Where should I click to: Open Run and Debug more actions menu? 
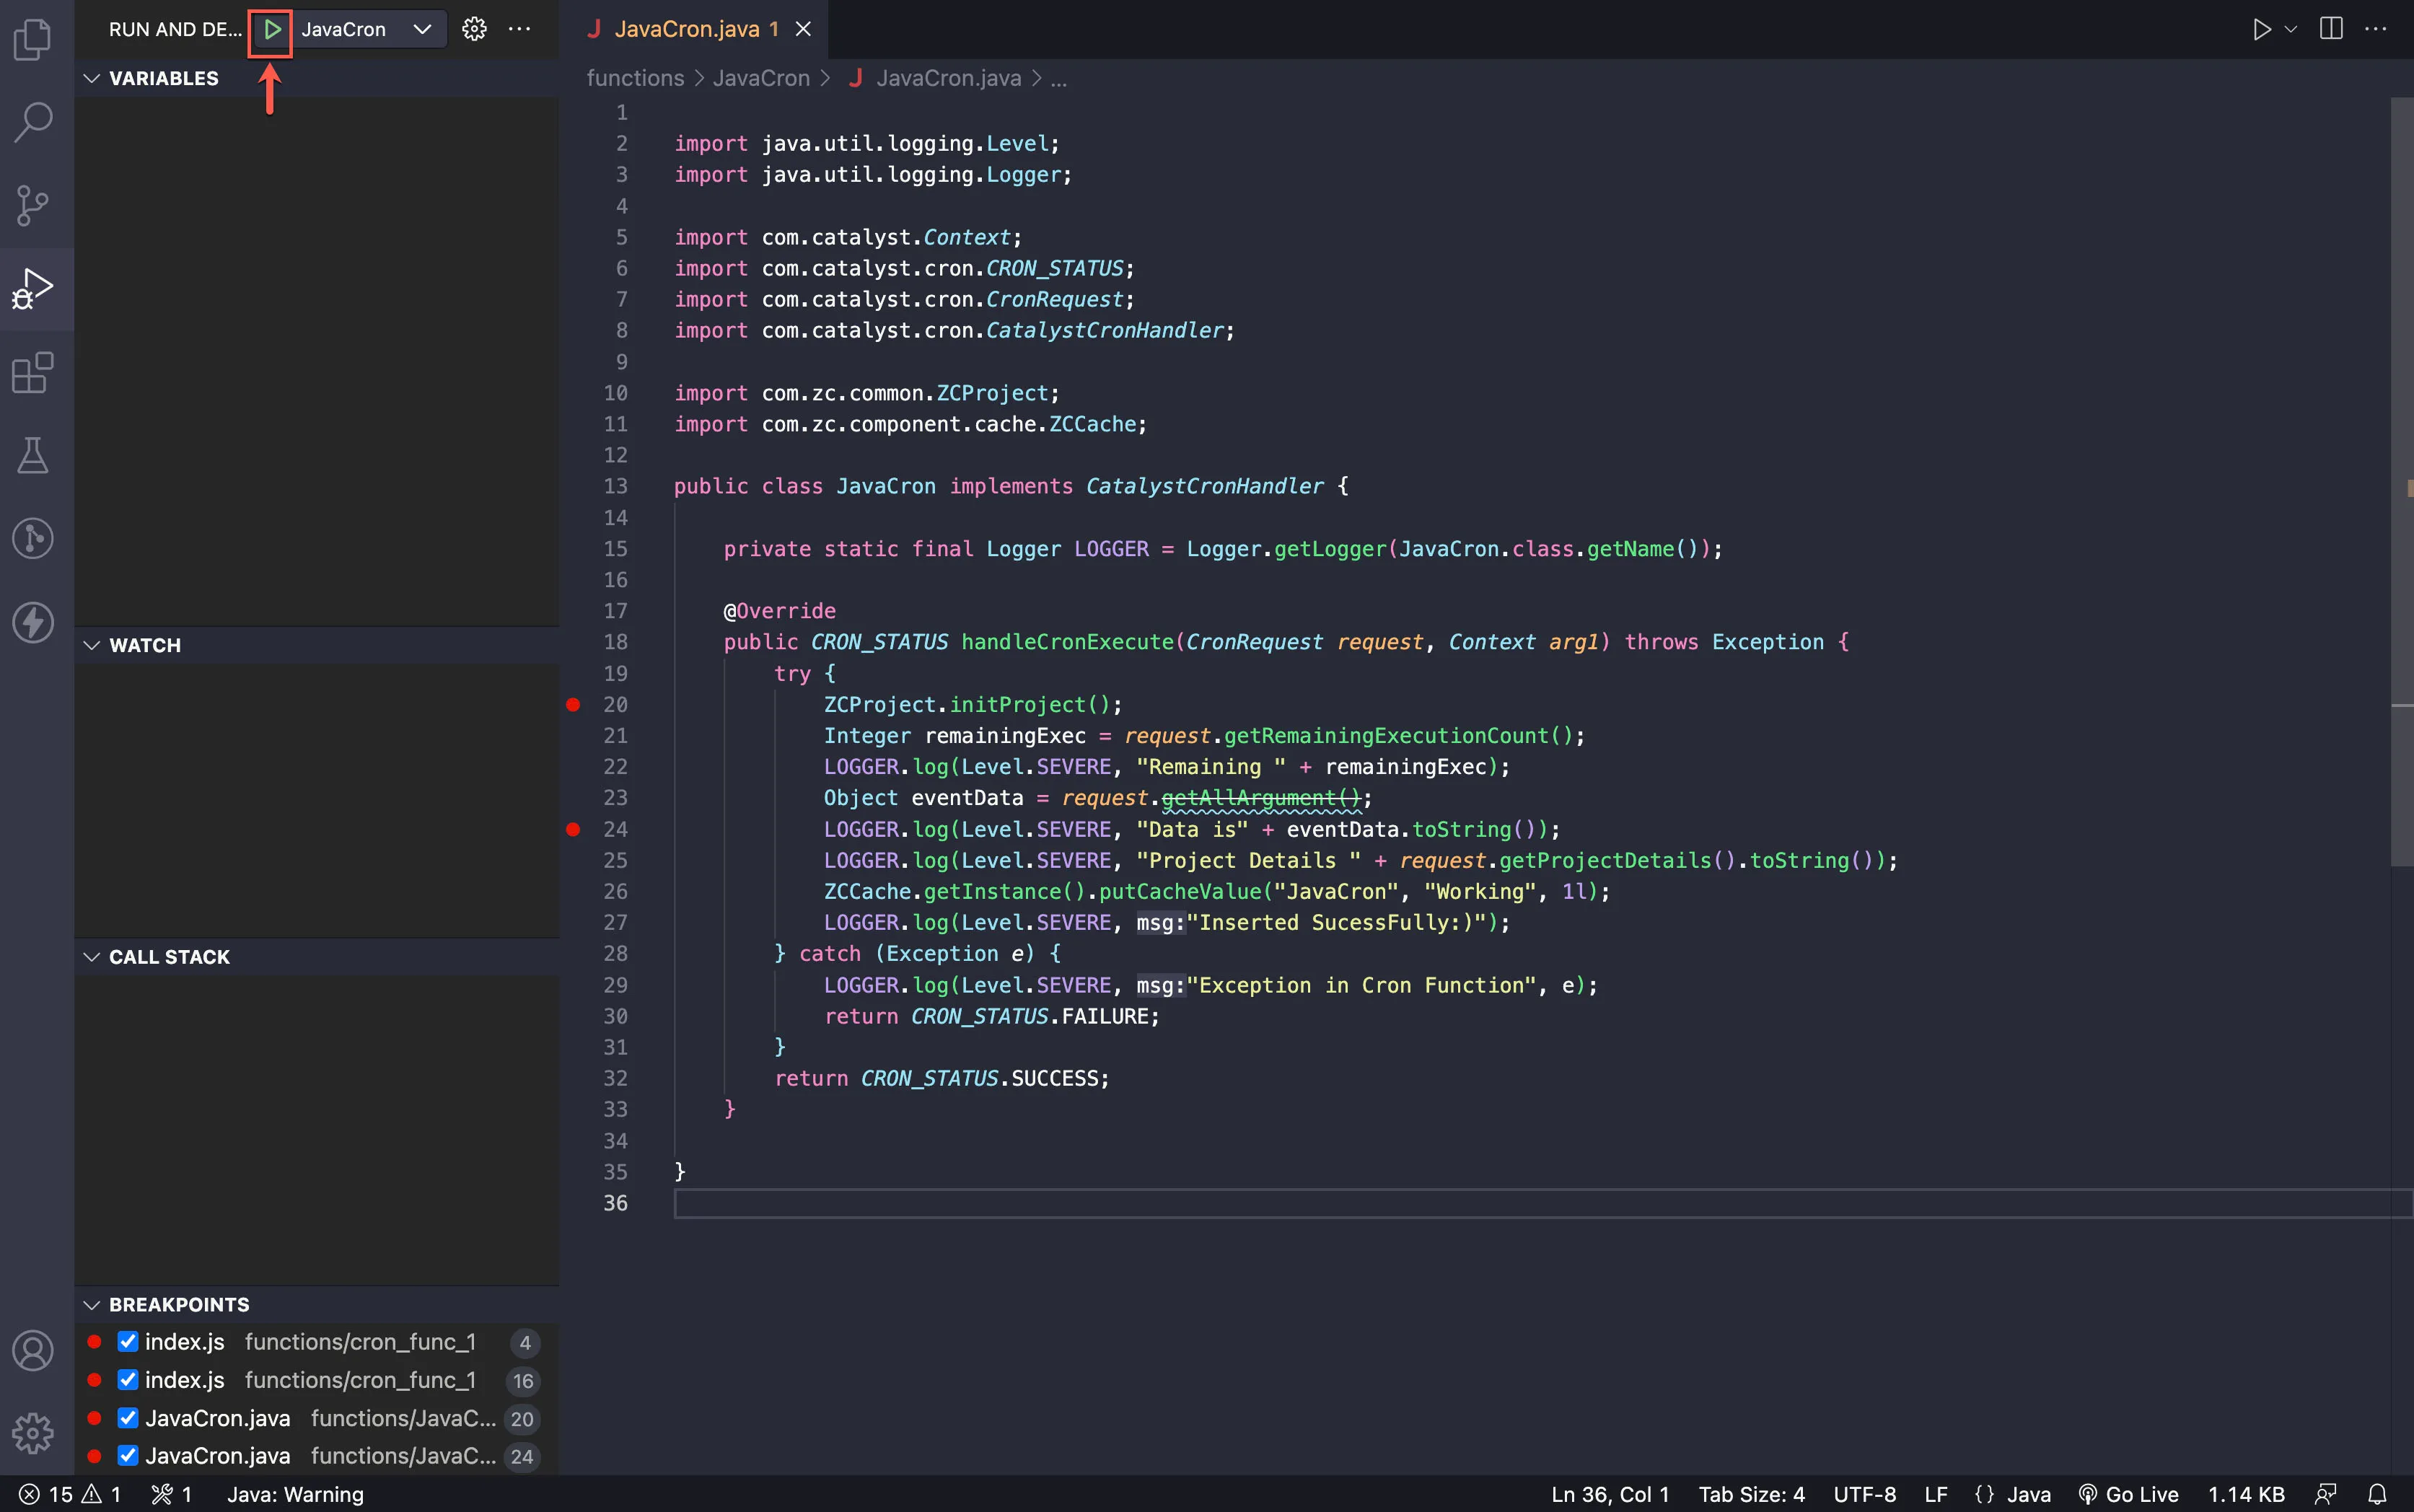(x=519, y=29)
